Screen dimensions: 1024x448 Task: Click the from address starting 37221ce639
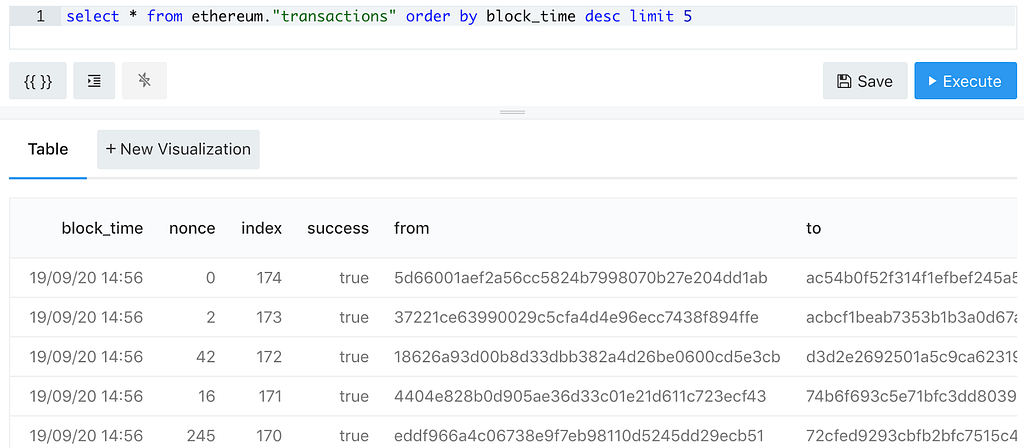(x=576, y=318)
